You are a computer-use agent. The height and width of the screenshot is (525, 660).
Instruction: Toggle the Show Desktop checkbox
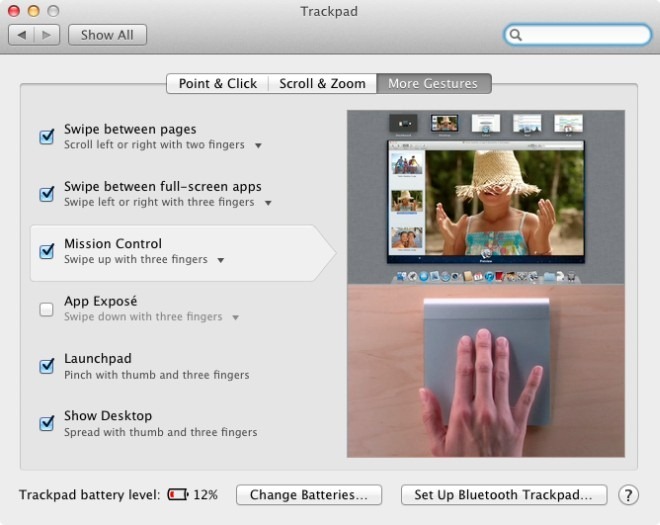pyautogui.click(x=47, y=423)
